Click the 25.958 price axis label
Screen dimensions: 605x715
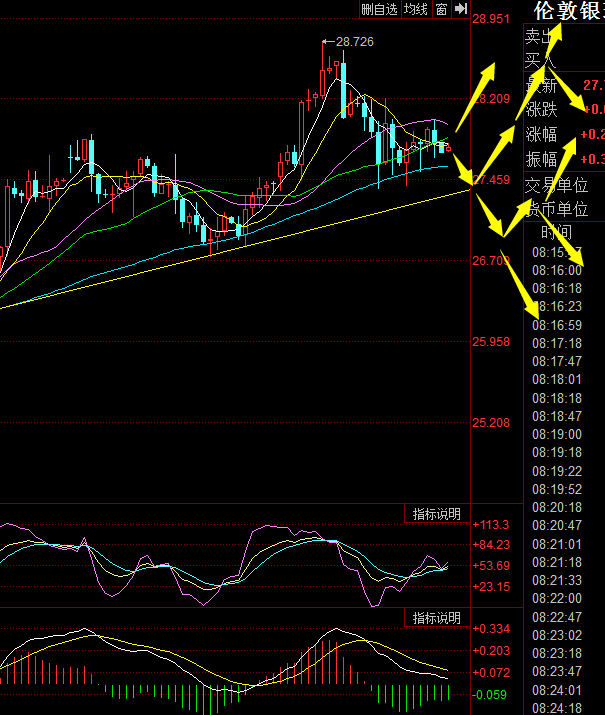(x=491, y=342)
